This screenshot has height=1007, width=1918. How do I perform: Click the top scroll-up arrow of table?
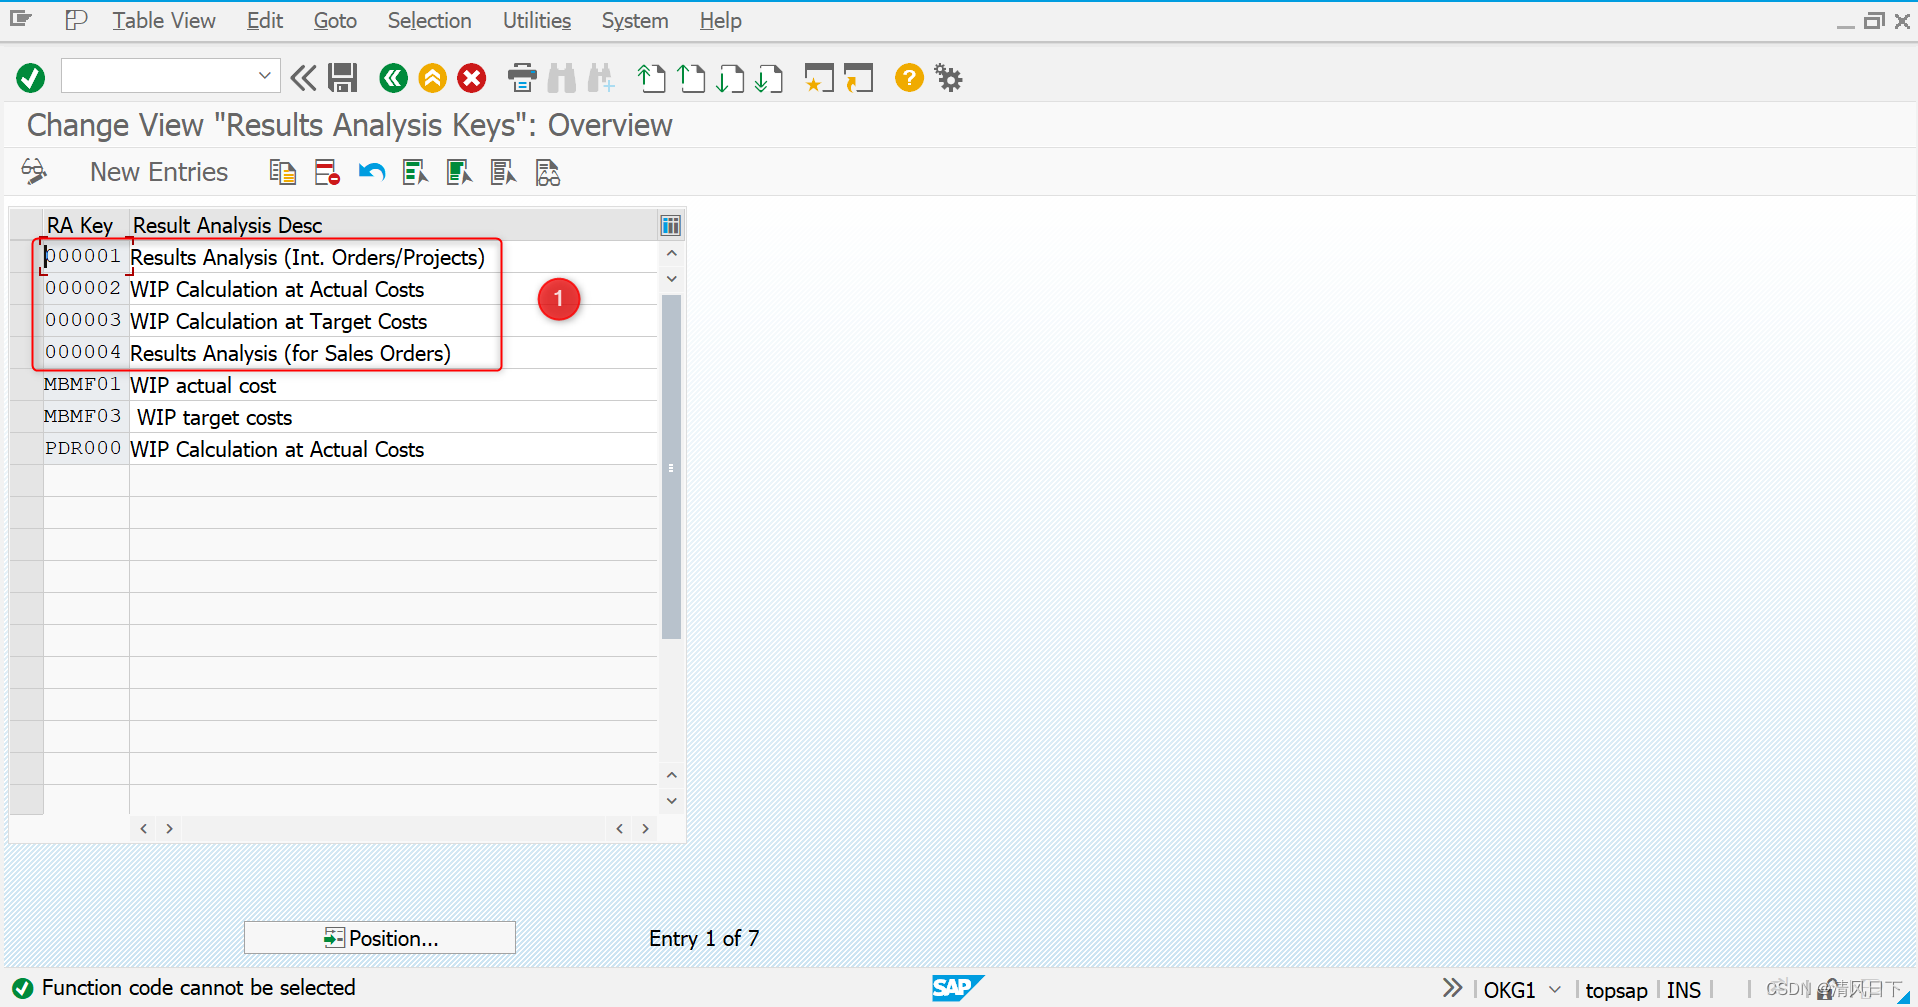click(x=672, y=254)
